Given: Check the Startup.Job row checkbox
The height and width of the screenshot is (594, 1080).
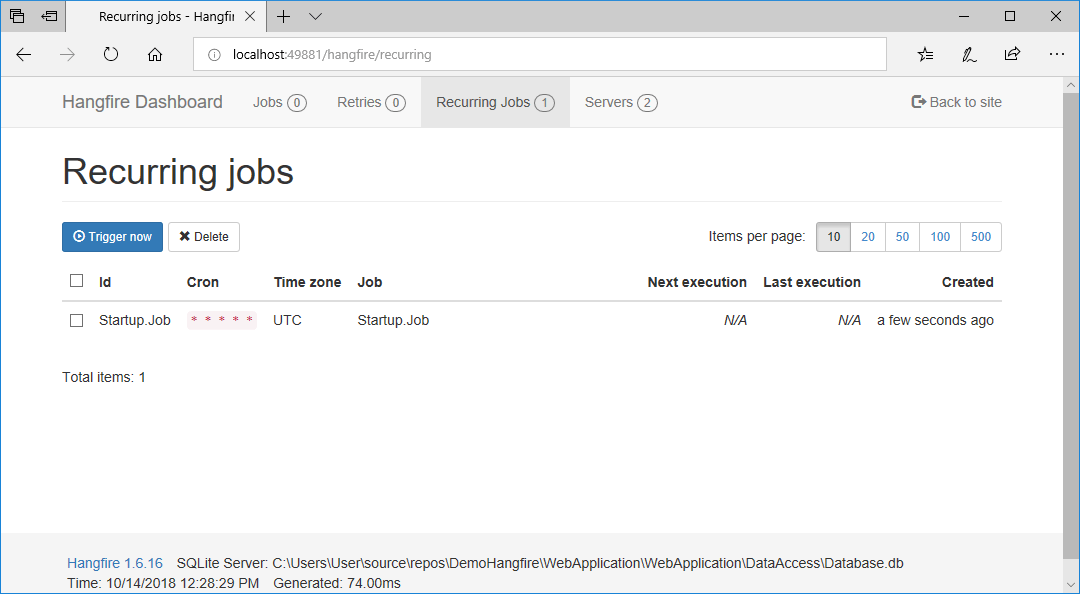Looking at the screenshot, I should pyautogui.click(x=76, y=320).
